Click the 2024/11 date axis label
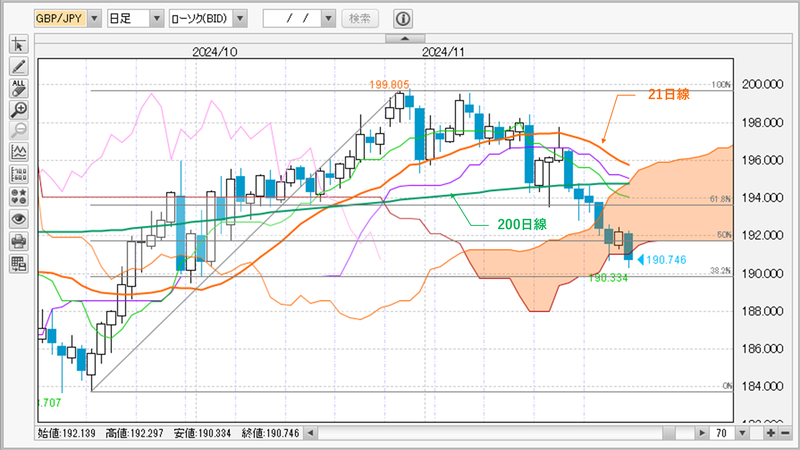The image size is (800, 450). 443,52
